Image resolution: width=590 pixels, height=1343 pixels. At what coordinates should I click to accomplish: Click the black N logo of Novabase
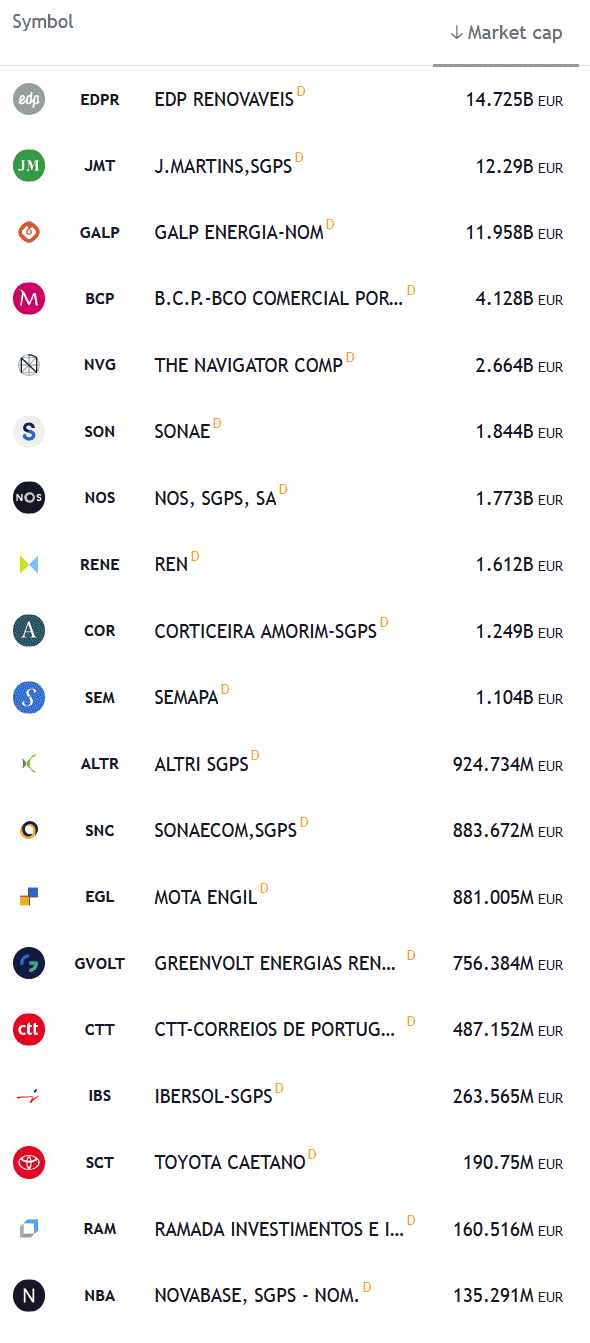pyautogui.click(x=28, y=1295)
